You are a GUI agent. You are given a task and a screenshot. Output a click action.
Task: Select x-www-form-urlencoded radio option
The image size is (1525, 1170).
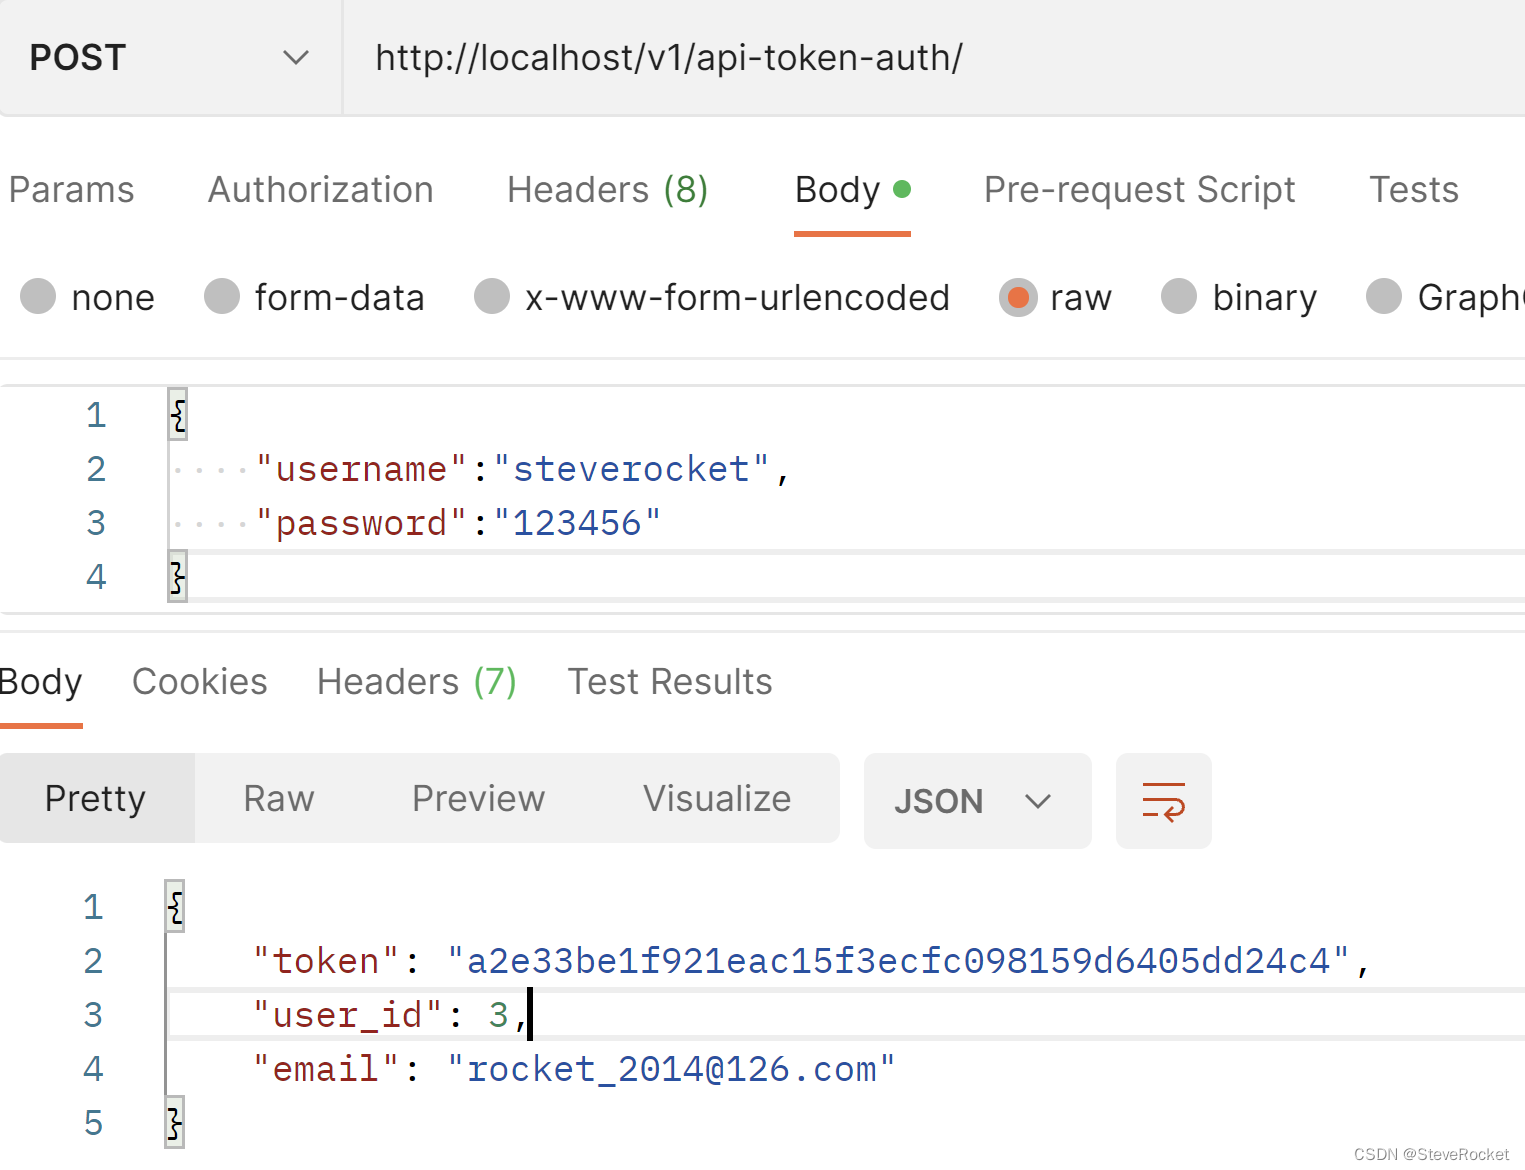click(x=492, y=298)
